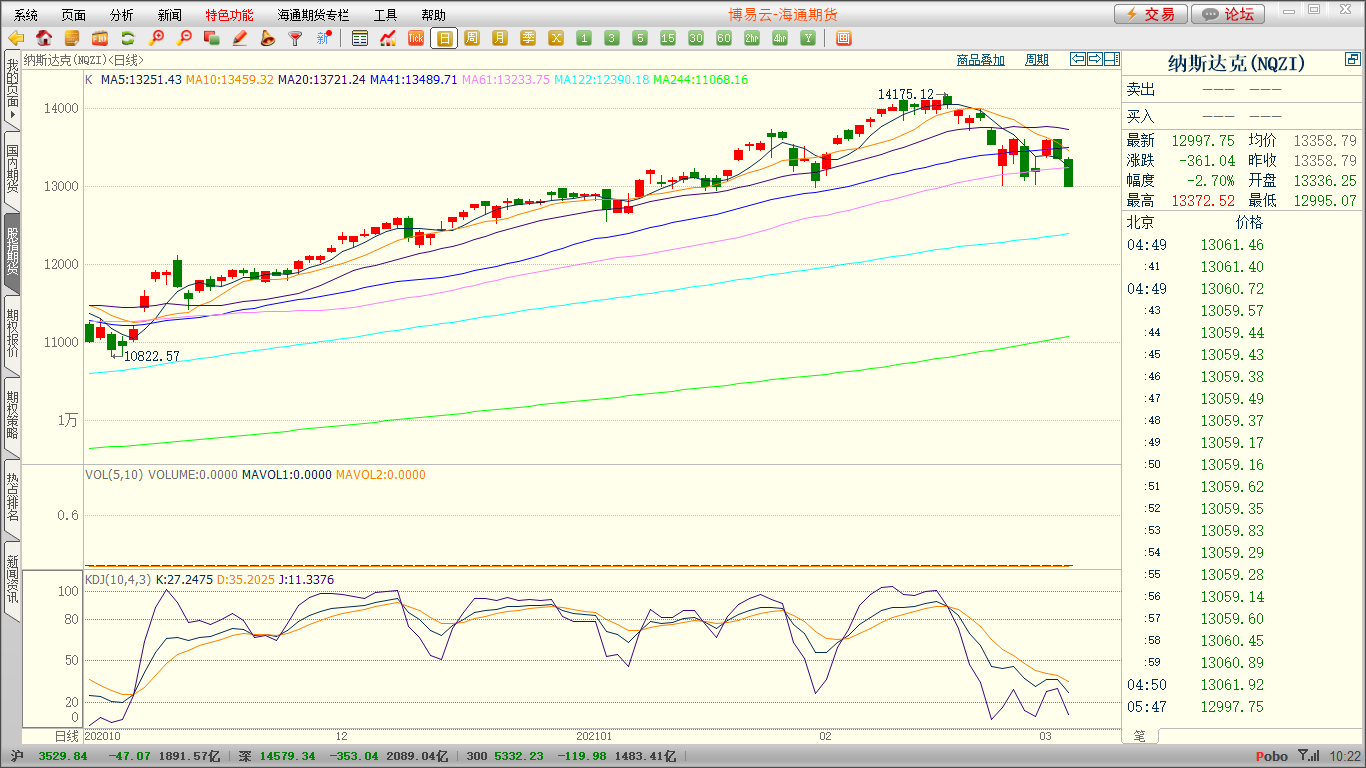Open the 页面 menu
The width and height of the screenshot is (1366, 768).
74,15
